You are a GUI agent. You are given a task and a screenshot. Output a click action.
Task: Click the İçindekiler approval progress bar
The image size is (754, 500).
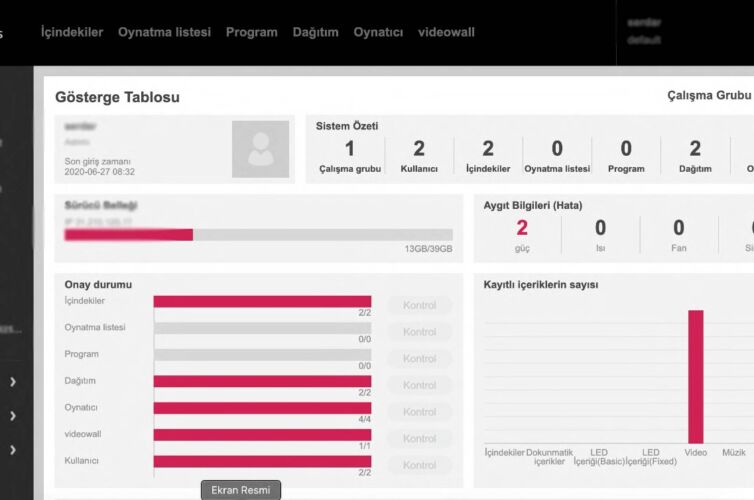[263, 301]
